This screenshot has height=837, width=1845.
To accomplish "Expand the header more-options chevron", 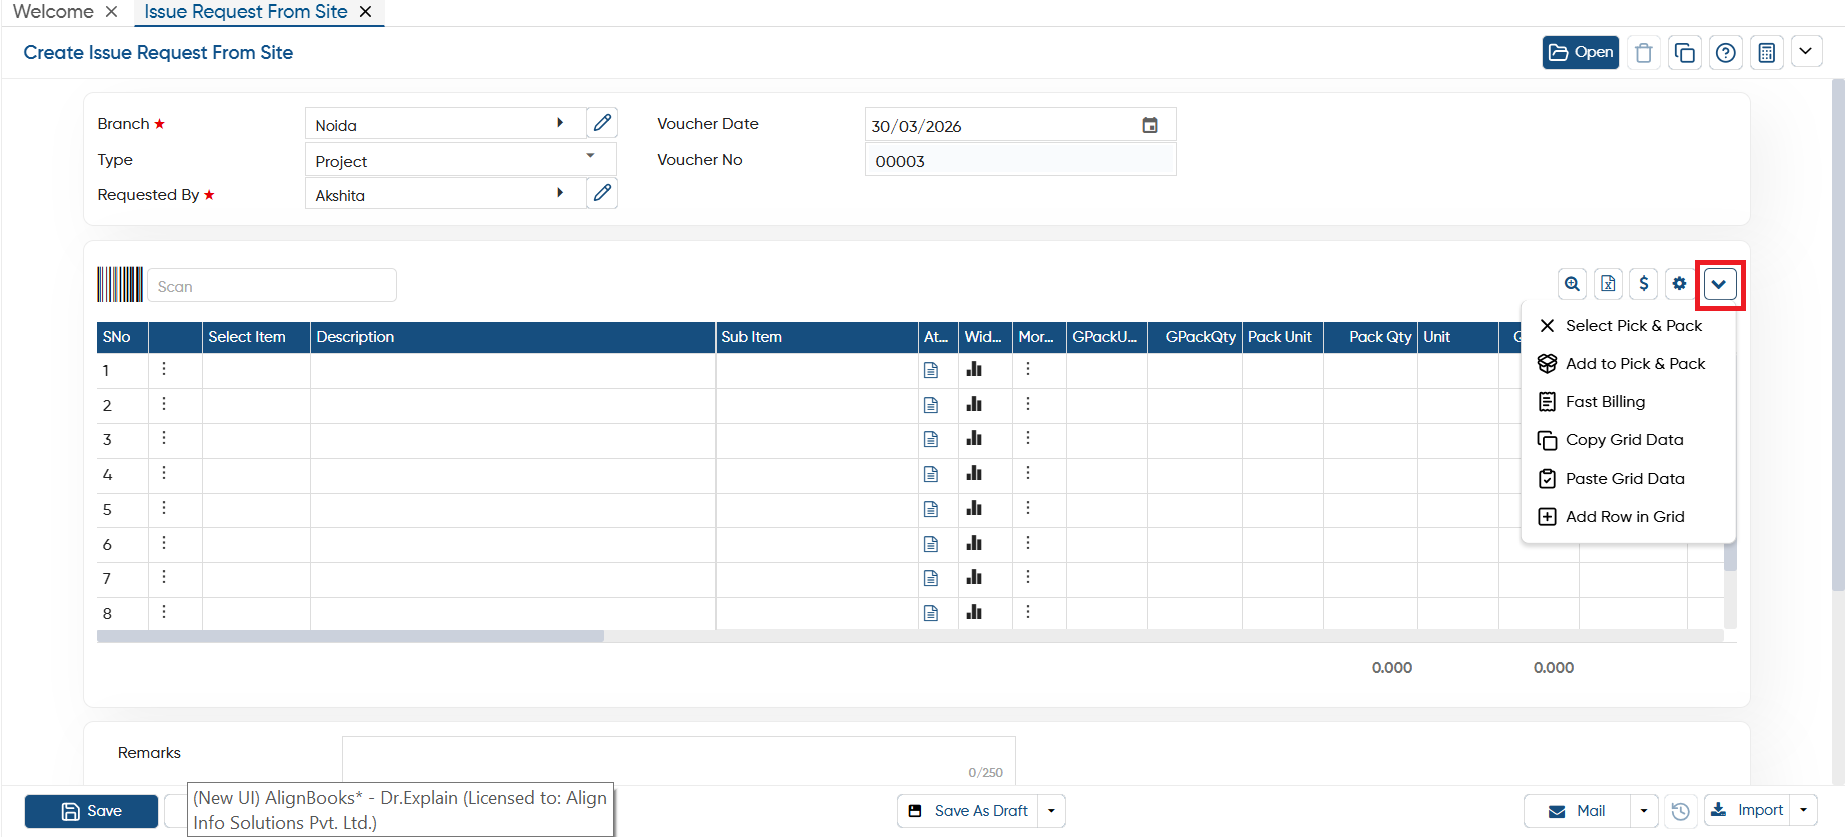I will pyautogui.click(x=1806, y=51).
